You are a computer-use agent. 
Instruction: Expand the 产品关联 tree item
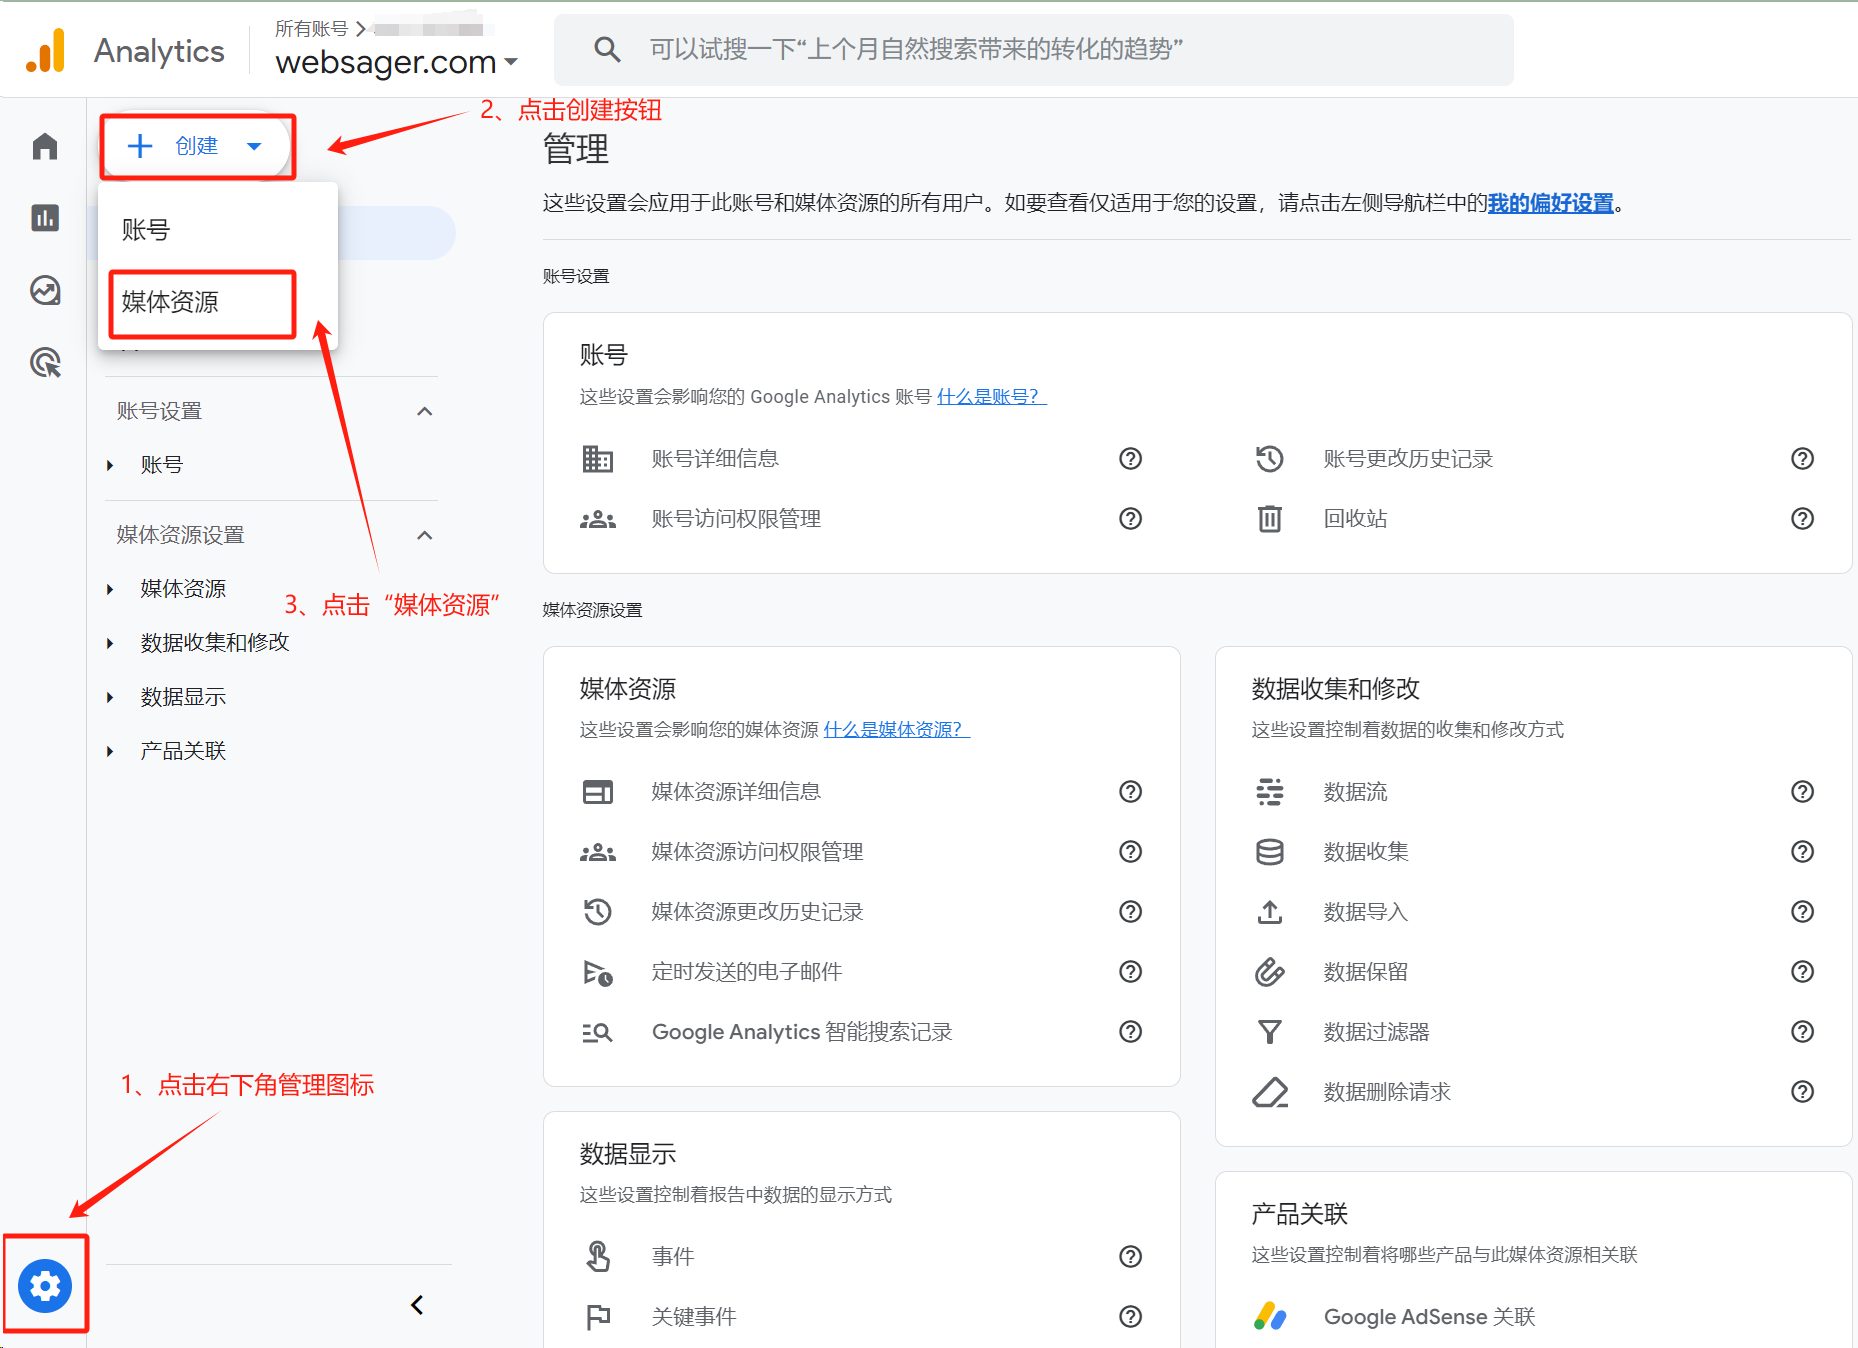[x=110, y=751]
